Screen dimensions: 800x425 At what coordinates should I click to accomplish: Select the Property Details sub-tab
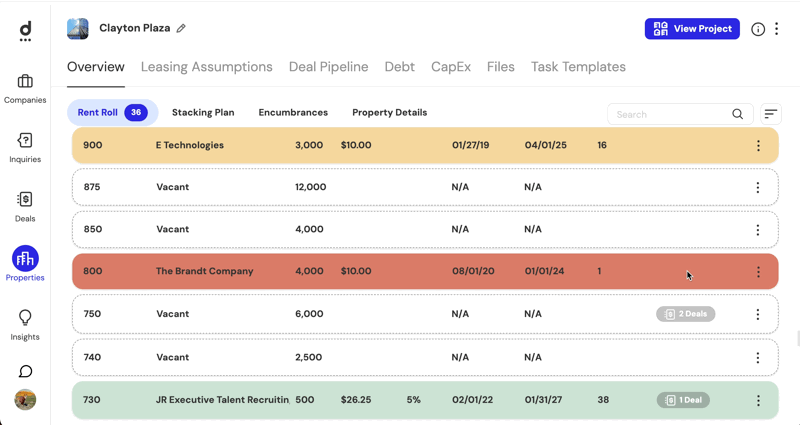pyautogui.click(x=389, y=112)
